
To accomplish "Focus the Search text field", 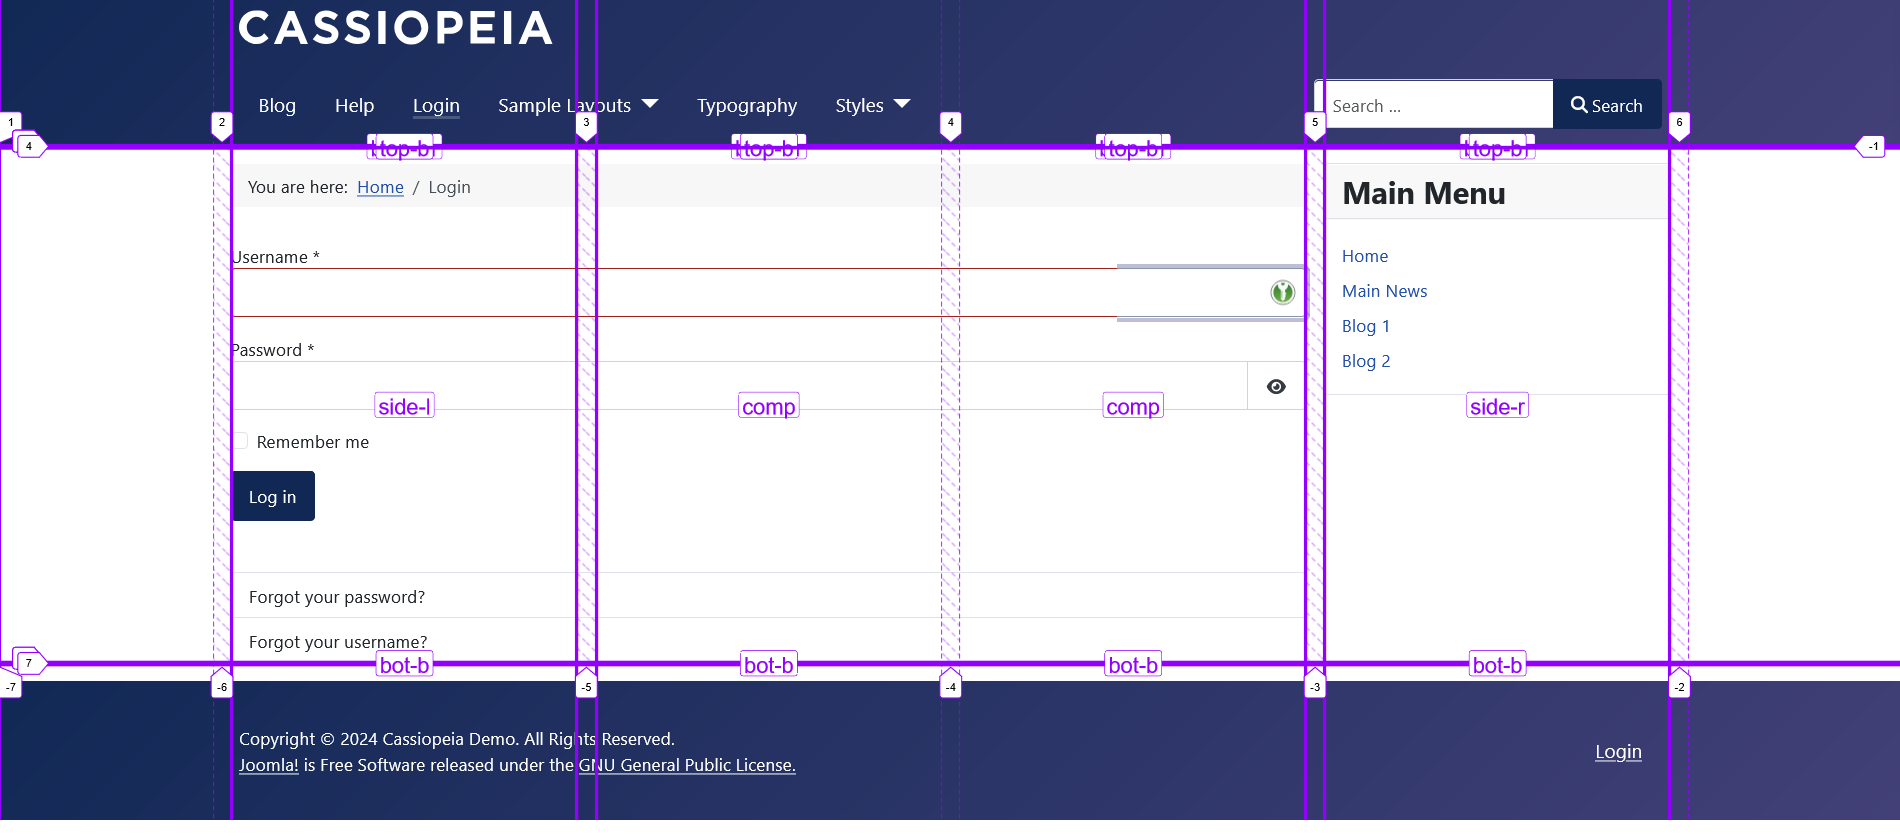I will coord(1435,105).
